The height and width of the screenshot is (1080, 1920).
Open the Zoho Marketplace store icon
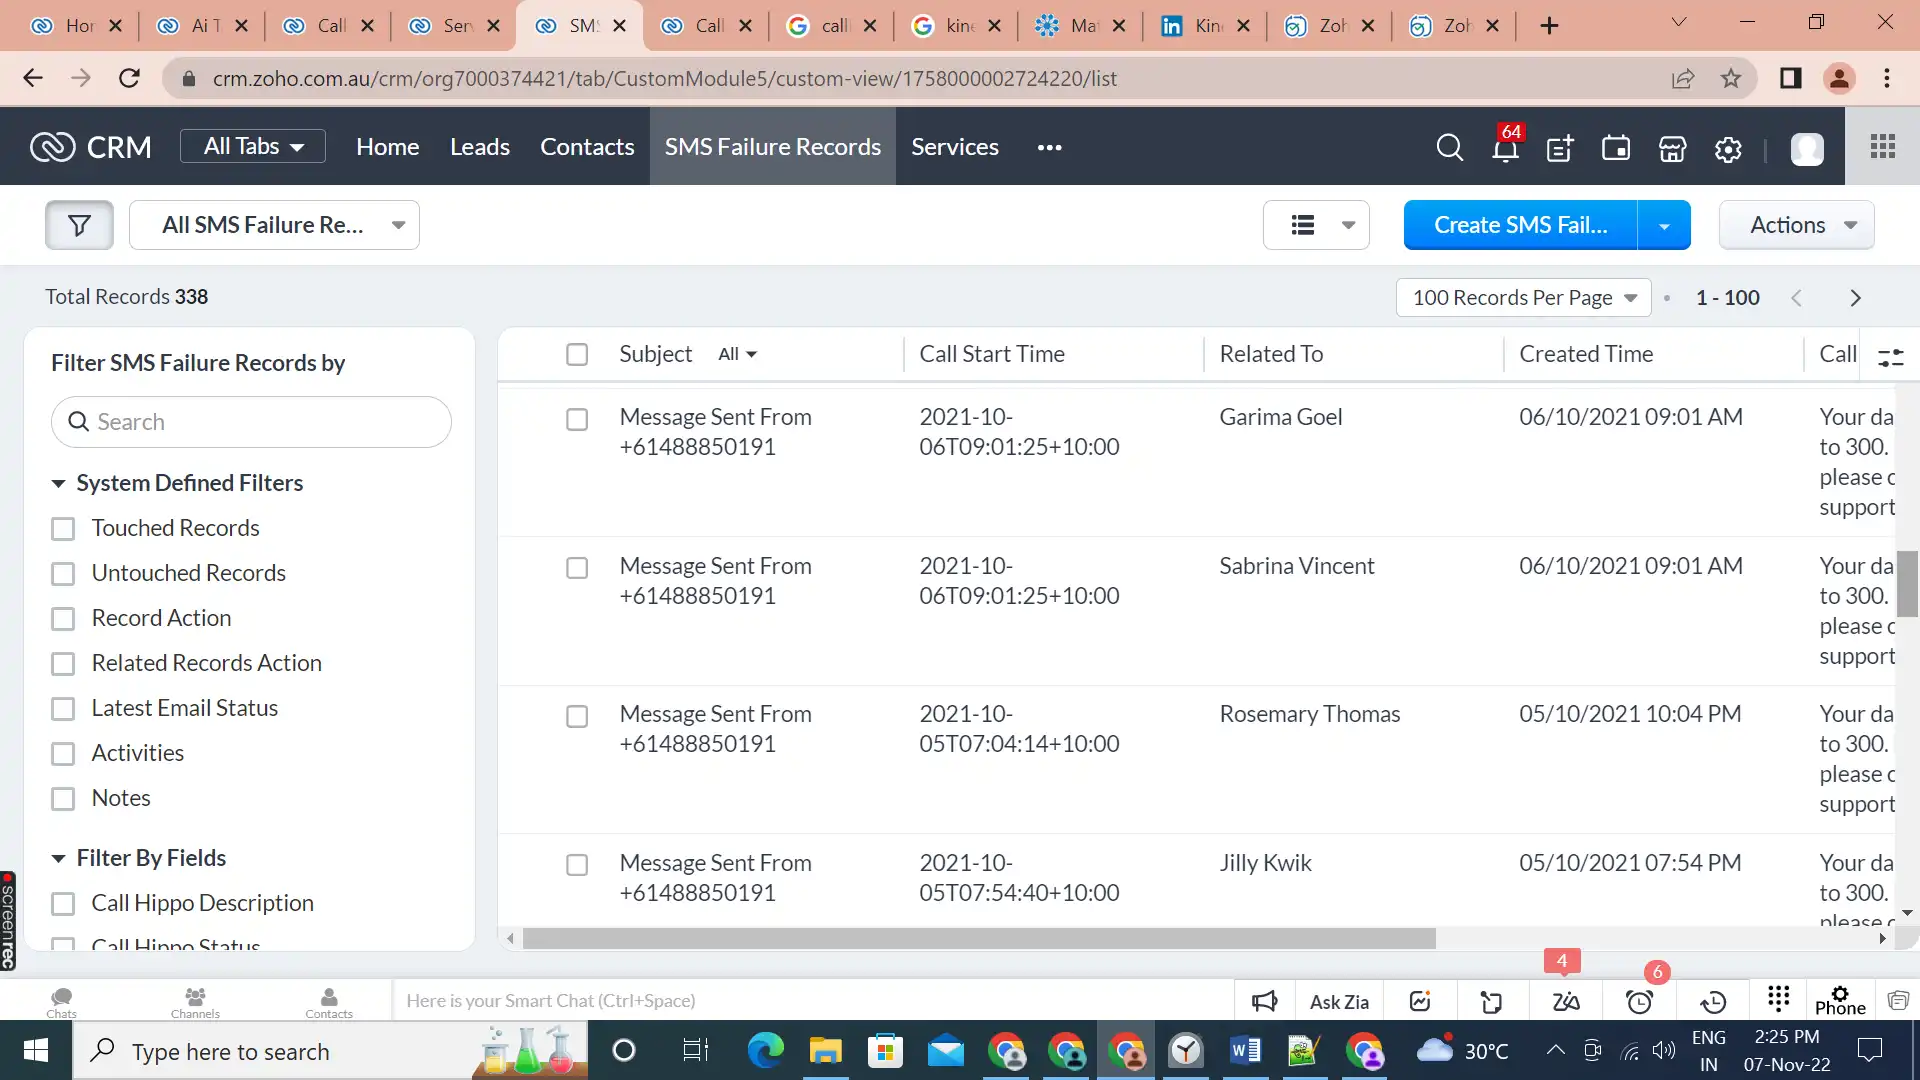pyautogui.click(x=1671, y=148)
